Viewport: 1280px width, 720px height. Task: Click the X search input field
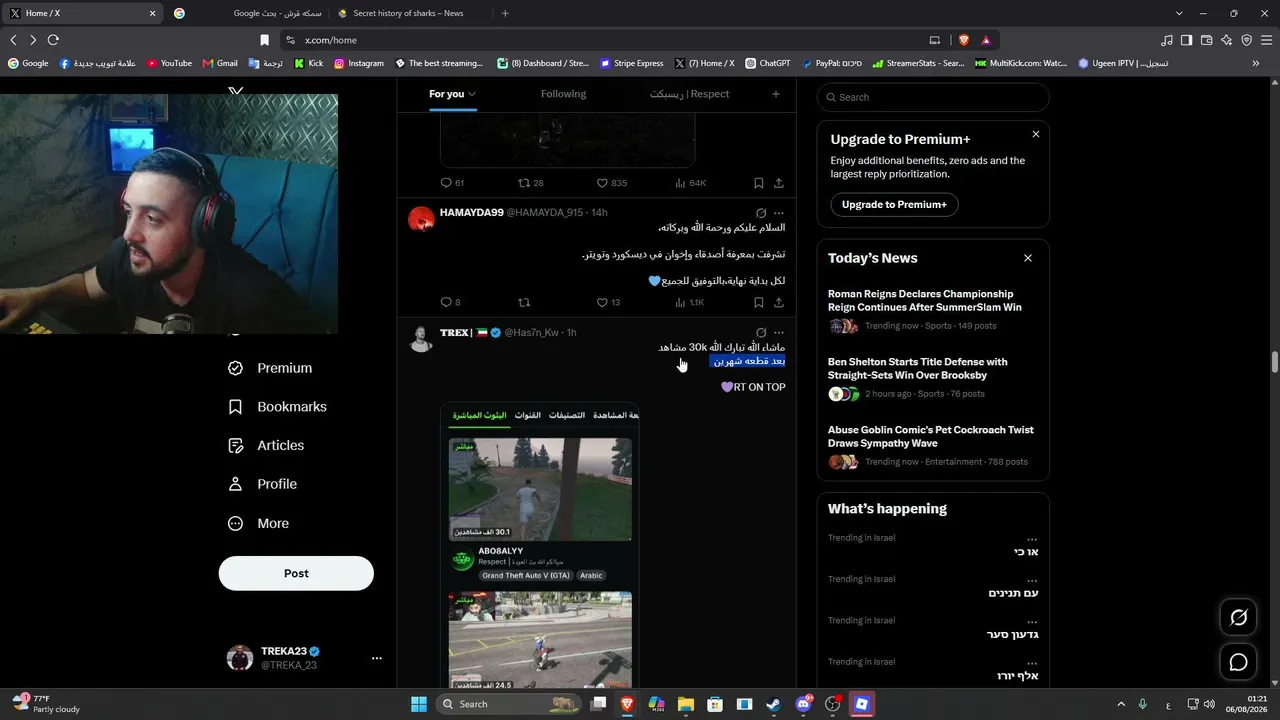(x=933, y=97)
